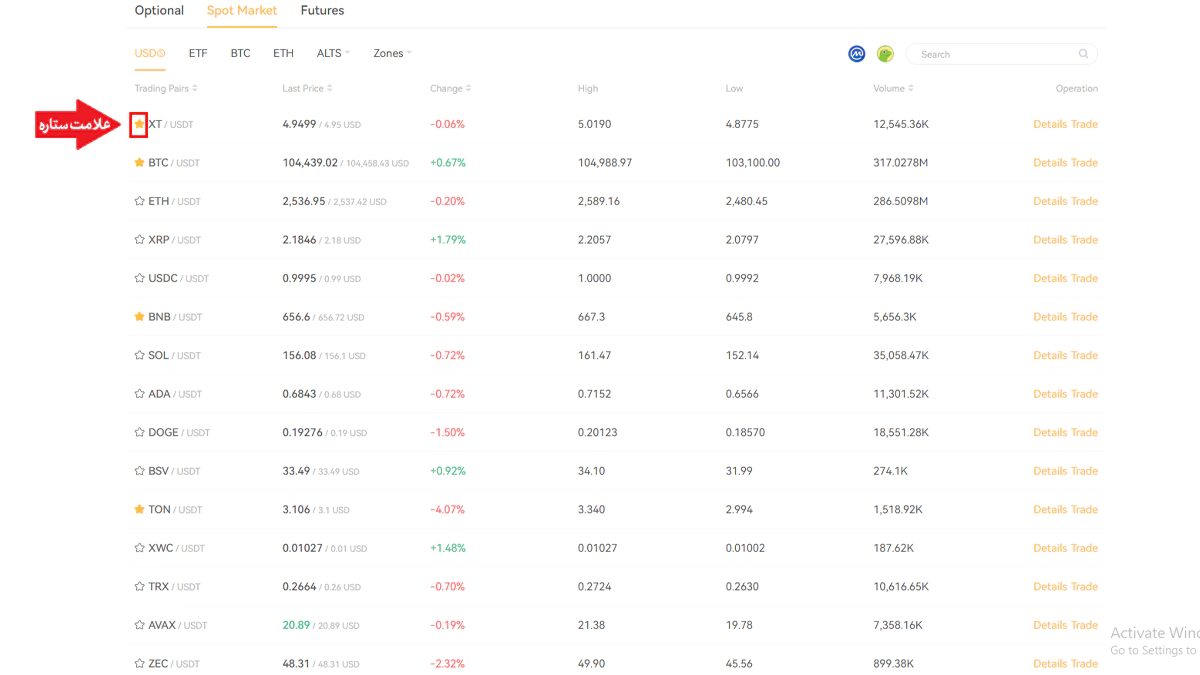Open Trade for BTC/USDT
This screenshot has height=675, width=1200.
[1084, 162]
